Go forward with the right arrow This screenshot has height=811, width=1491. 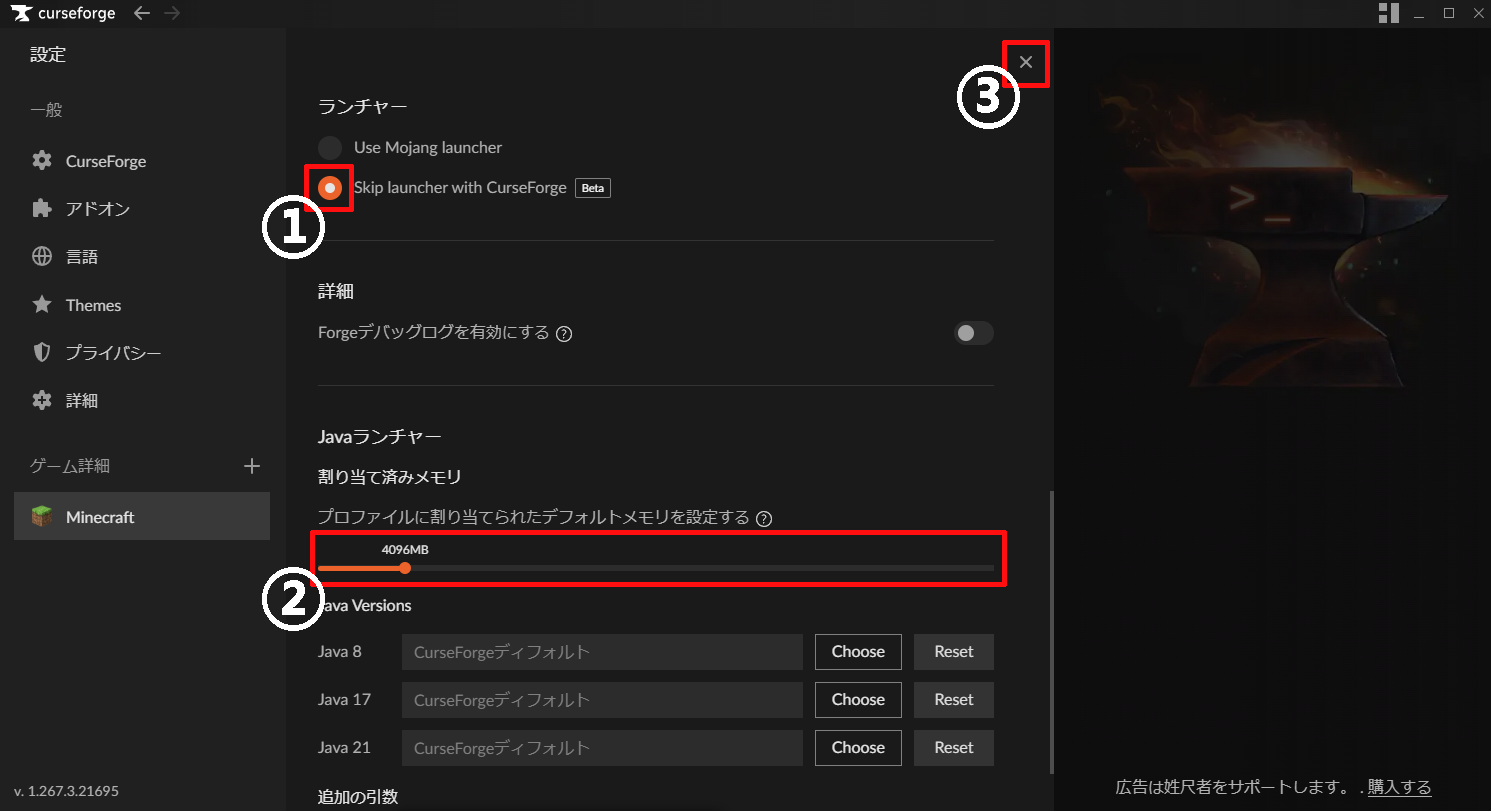(x=172, y=14)
